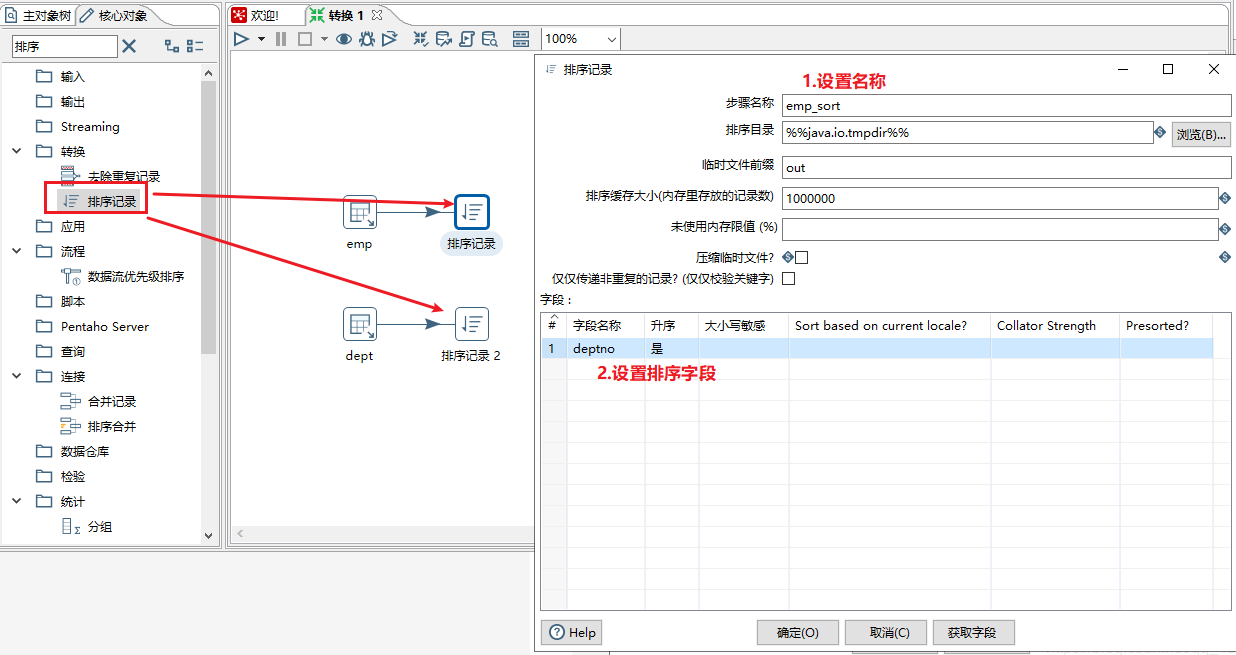The width and height of the screenshot is (1236, 655).
Task: Select the 分组 step
Action: 100,526
